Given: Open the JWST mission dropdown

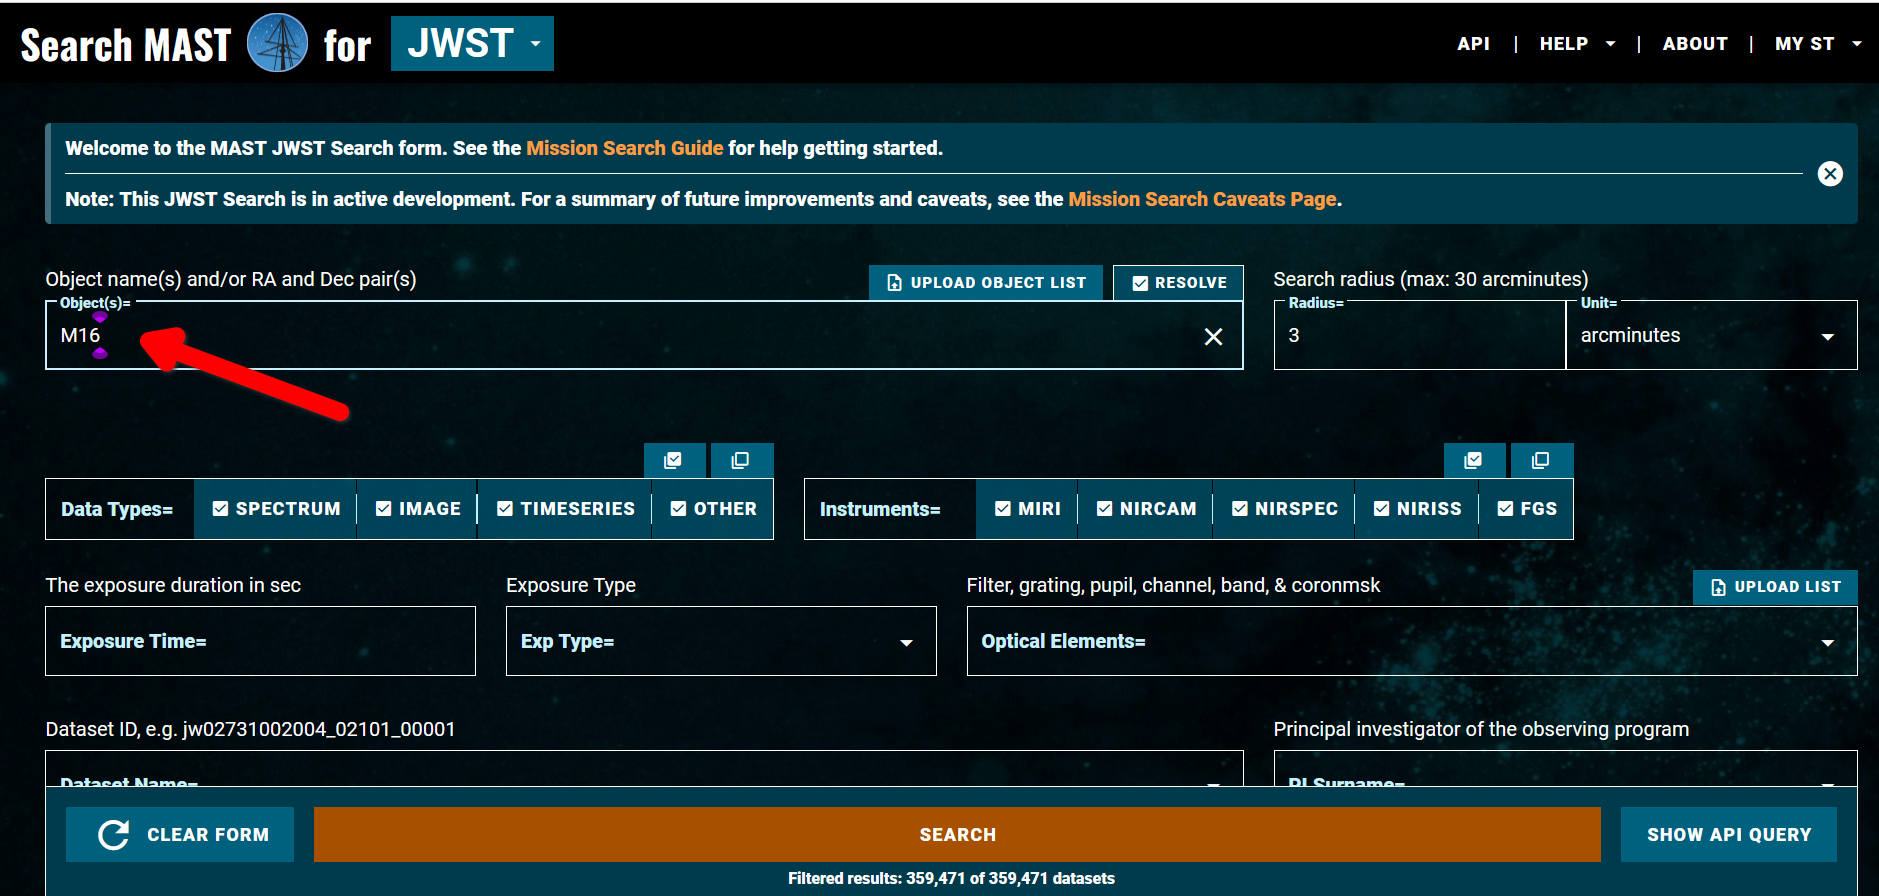Looking at the screenshot, I should click(x=472, y=44).
